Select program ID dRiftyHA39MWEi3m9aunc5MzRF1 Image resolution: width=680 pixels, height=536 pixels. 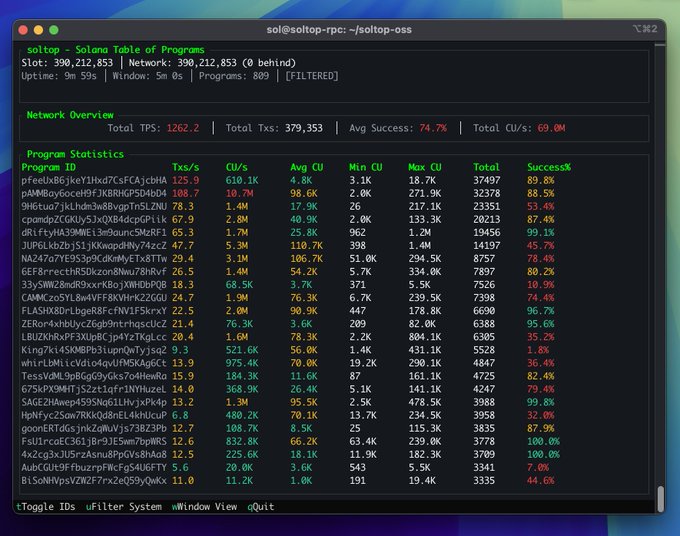94,232
